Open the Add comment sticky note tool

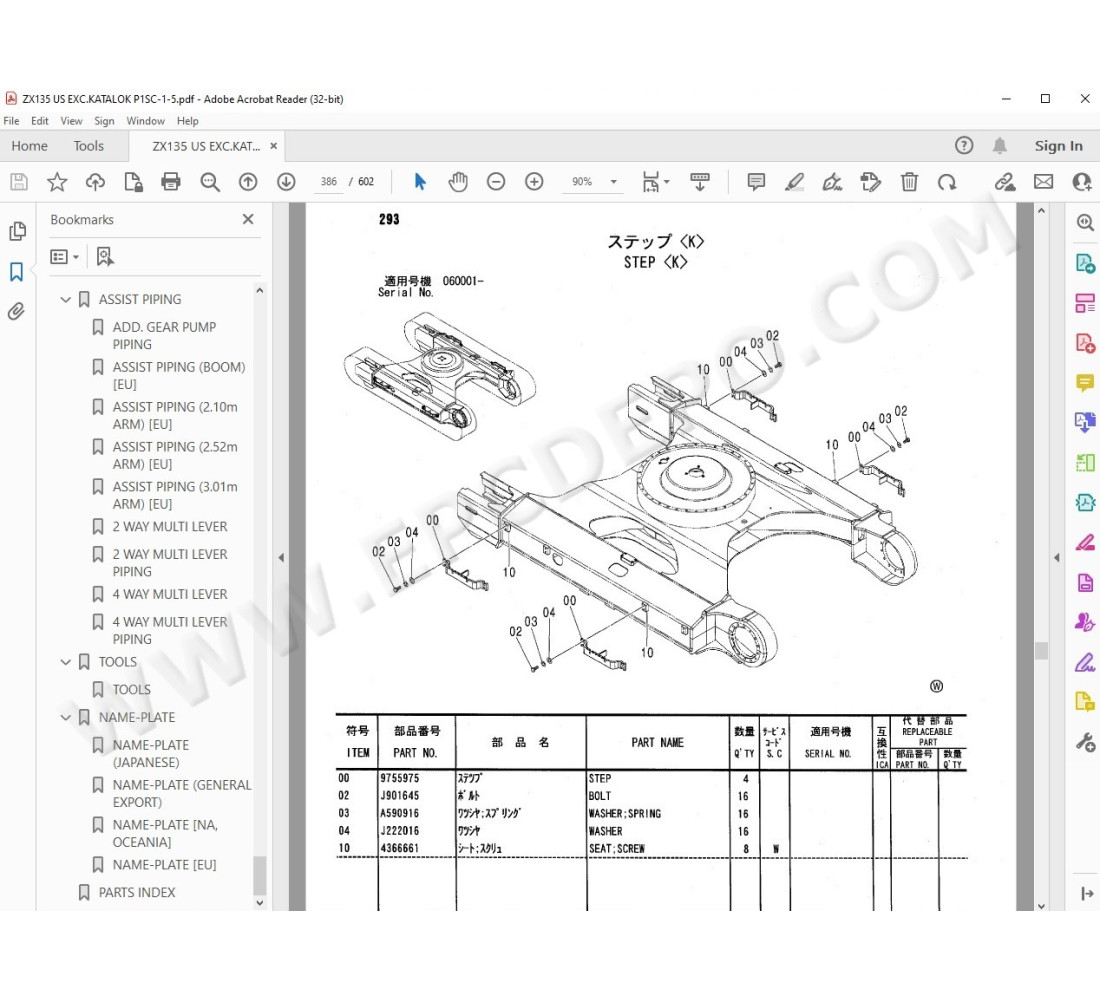pos(756,182)
